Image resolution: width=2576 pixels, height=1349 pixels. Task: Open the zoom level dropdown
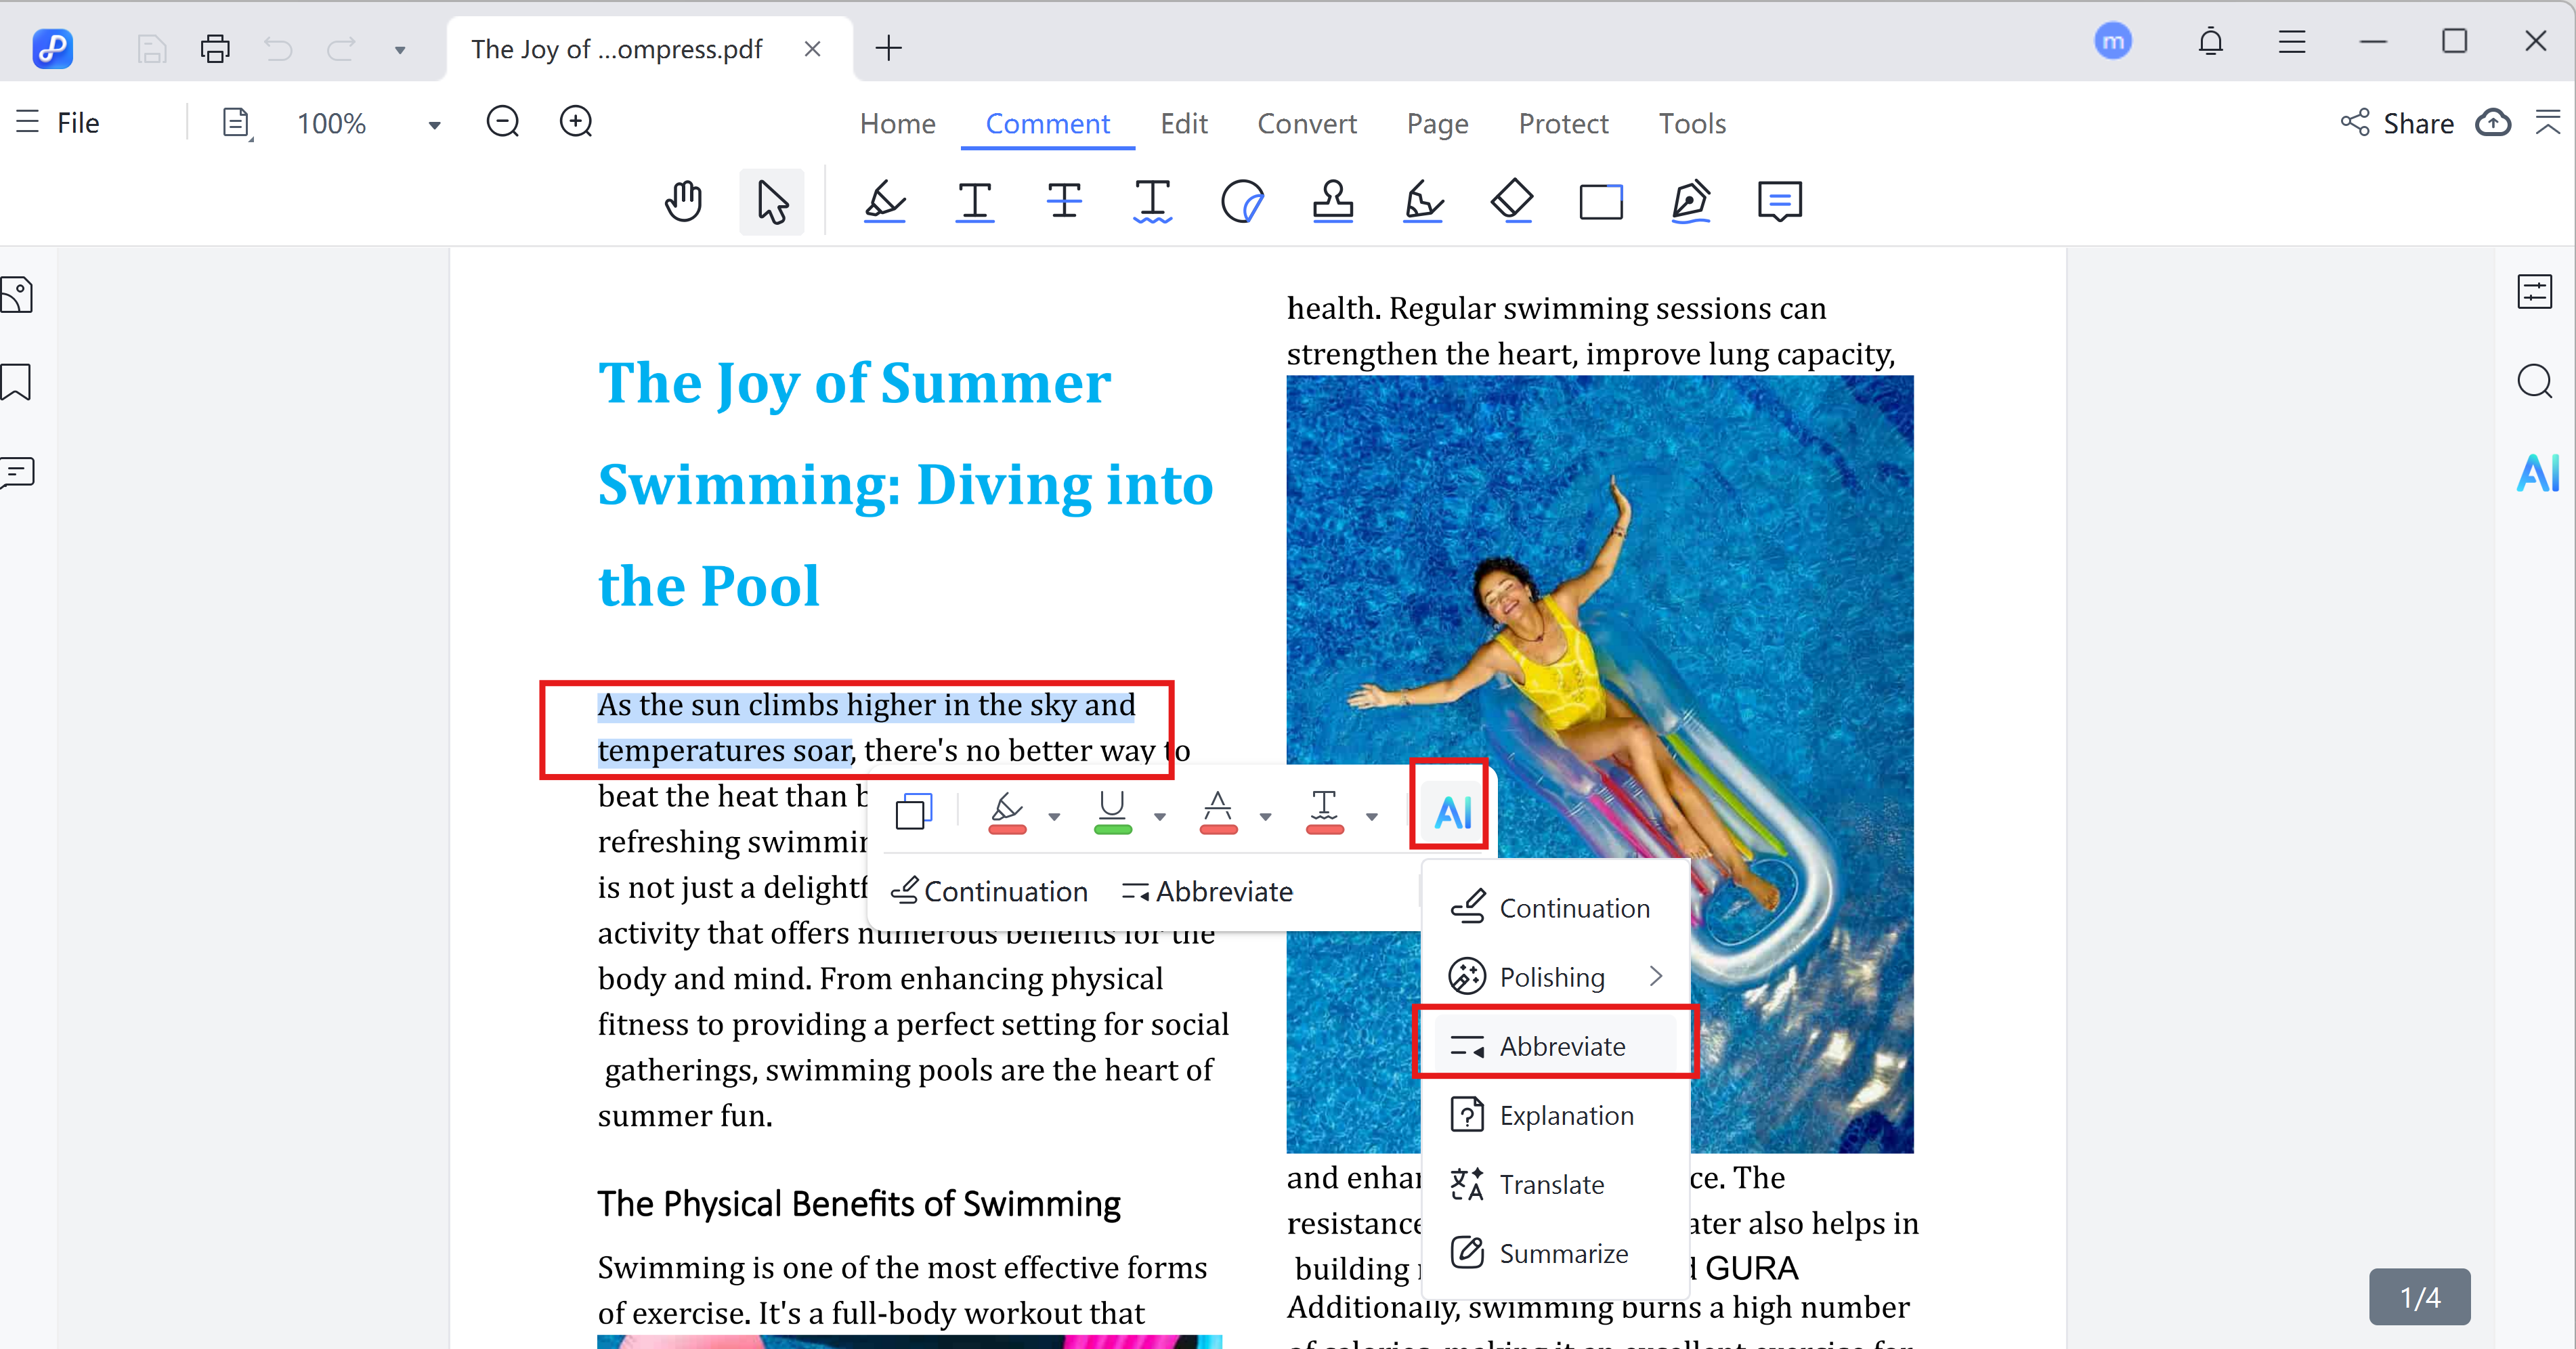tap(434, 125)
